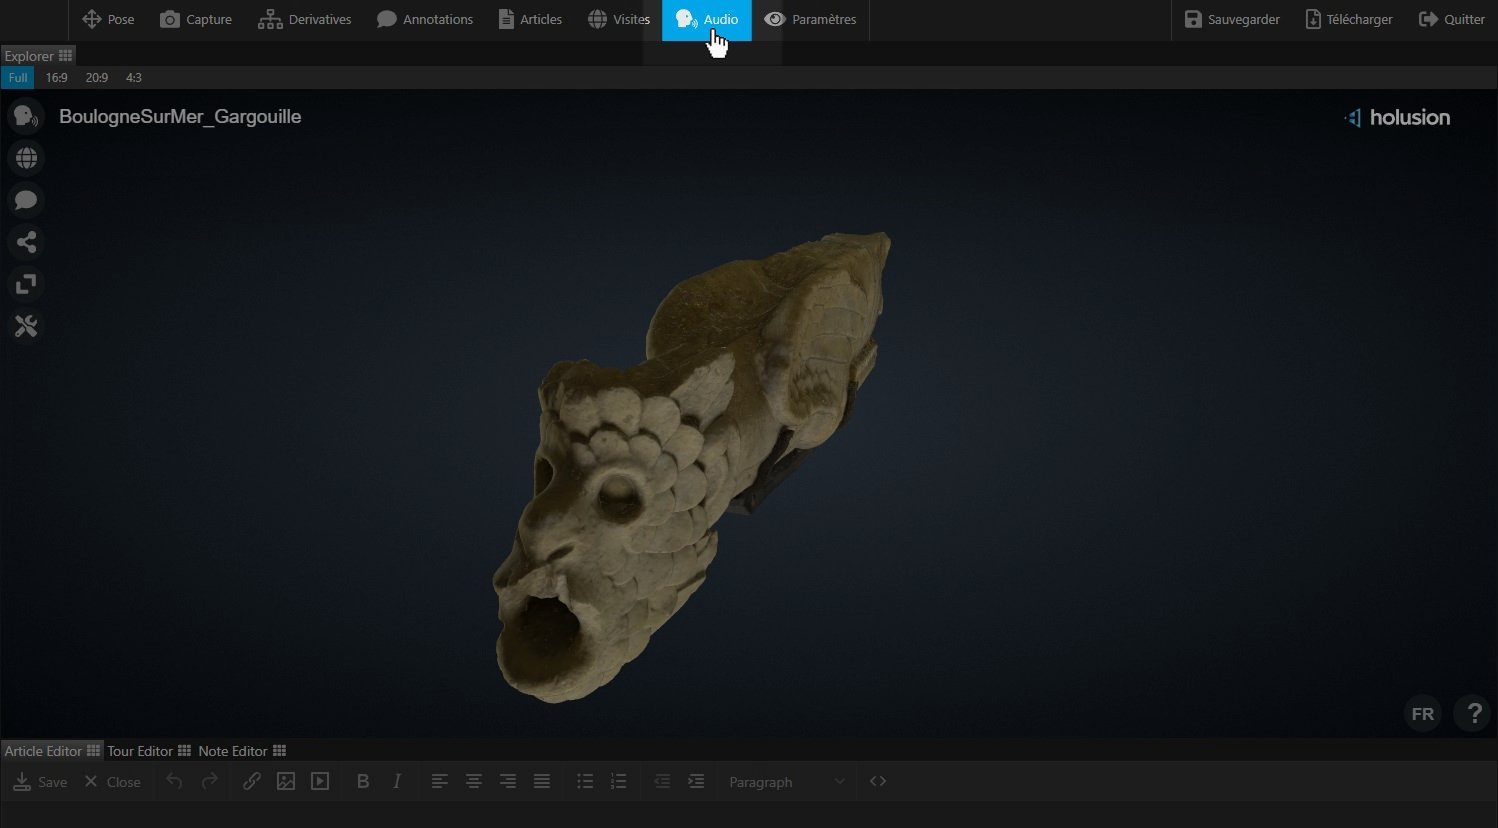
Task: Click Close in article editor
Action: [x=112, y=782]
